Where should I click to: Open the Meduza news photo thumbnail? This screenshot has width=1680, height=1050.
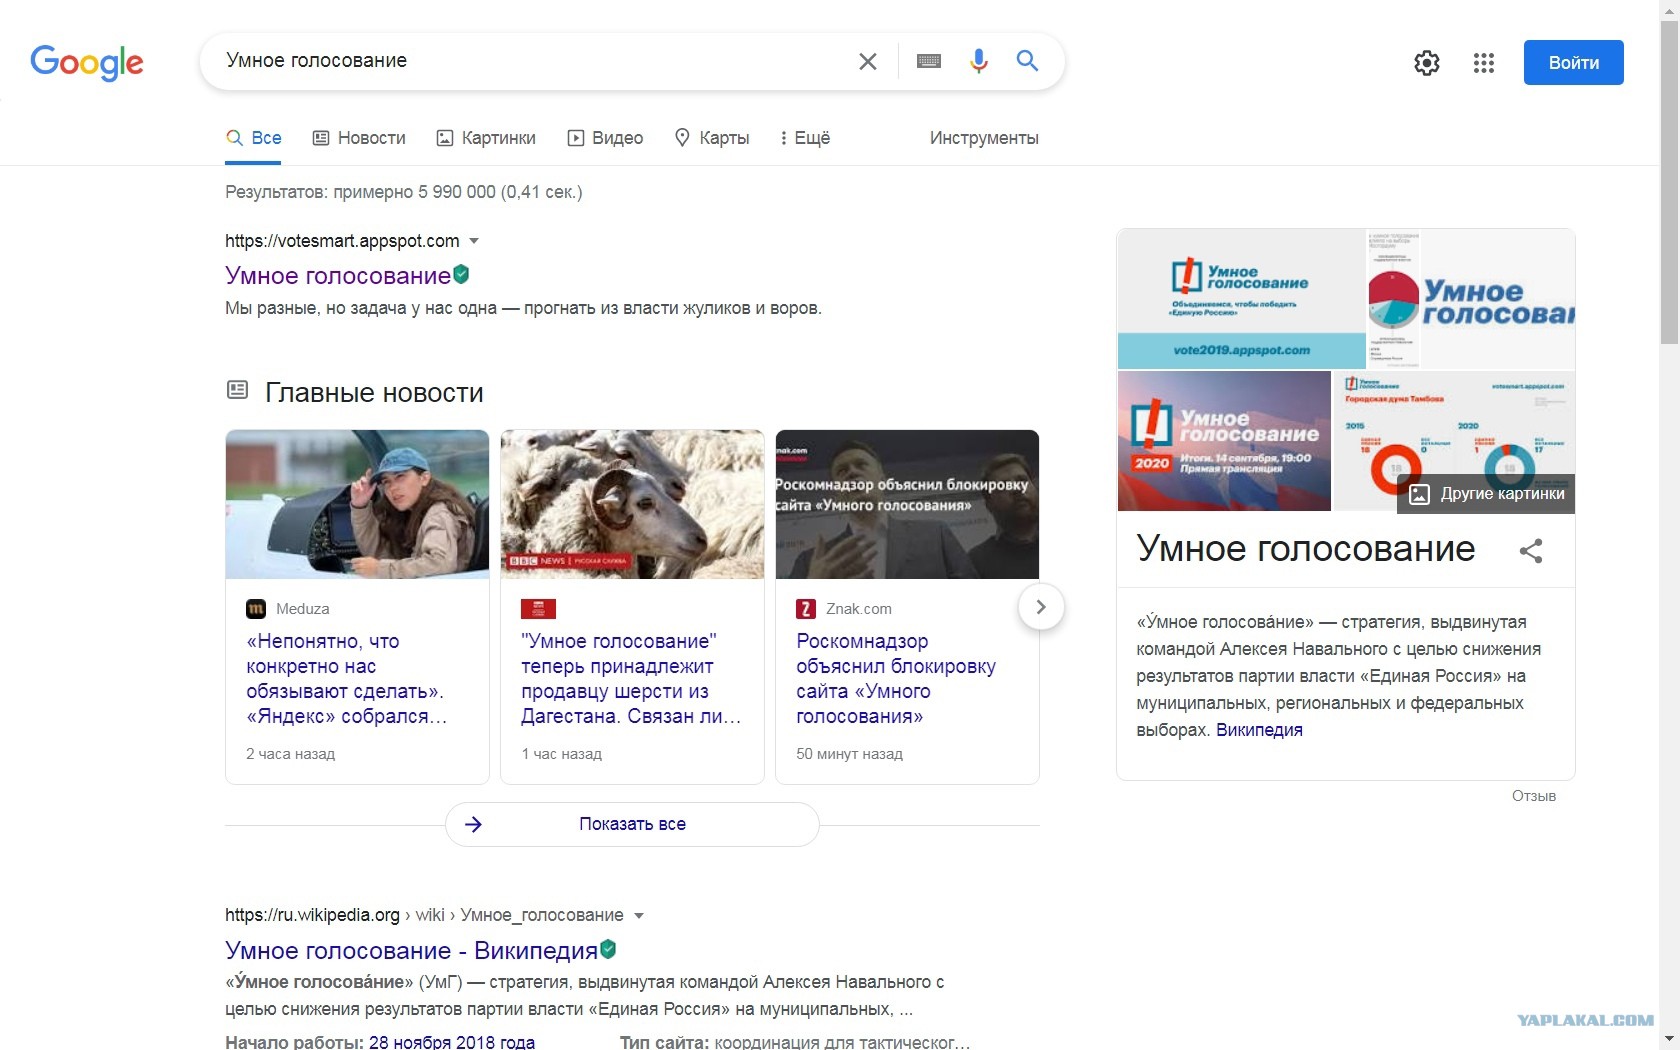pos(357,504)
